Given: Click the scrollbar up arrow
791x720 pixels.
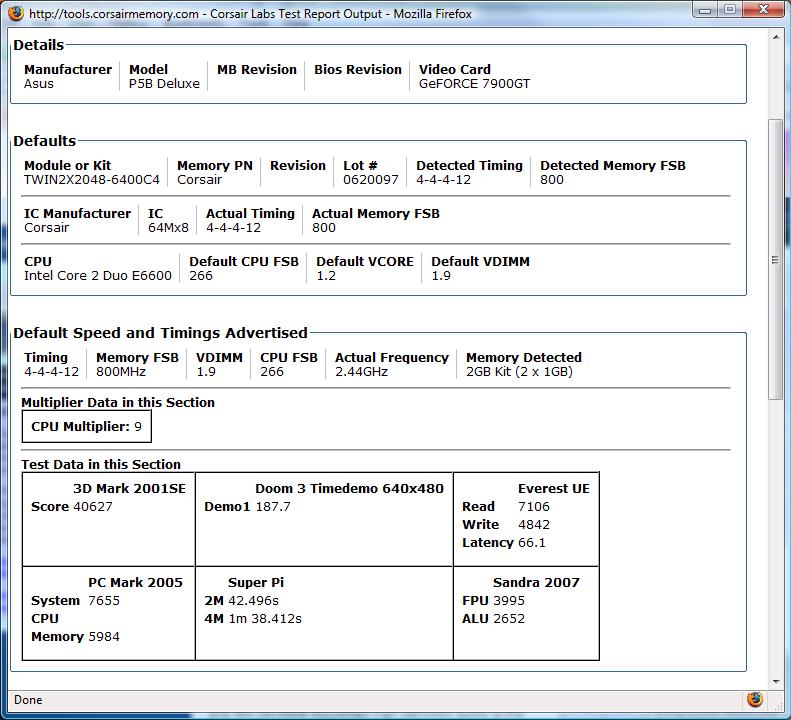Looking at the screenshot, I should (776, 37).
